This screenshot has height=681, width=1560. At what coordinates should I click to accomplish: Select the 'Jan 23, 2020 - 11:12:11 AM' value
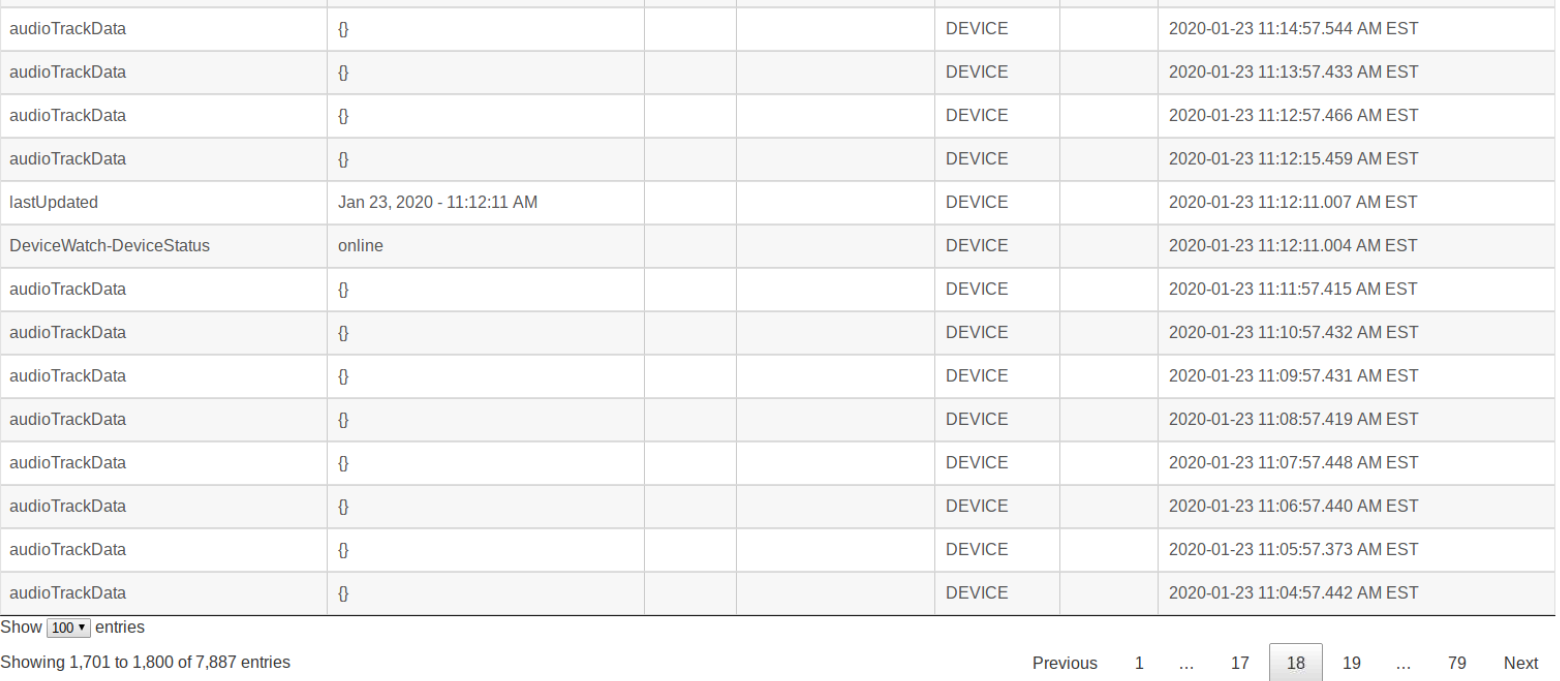(x=437, y=202)
